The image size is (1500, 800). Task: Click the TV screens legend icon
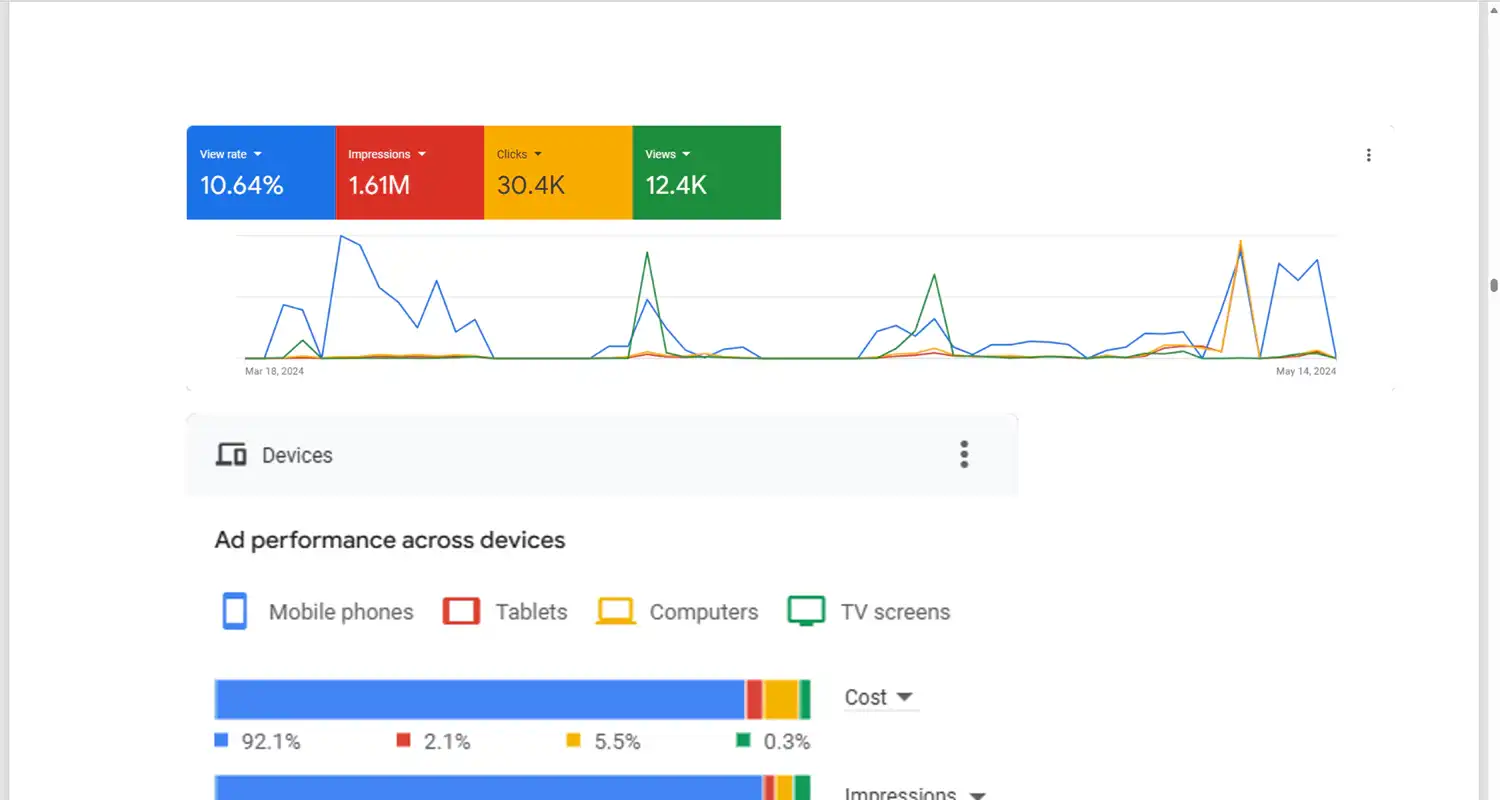(806, 611)
